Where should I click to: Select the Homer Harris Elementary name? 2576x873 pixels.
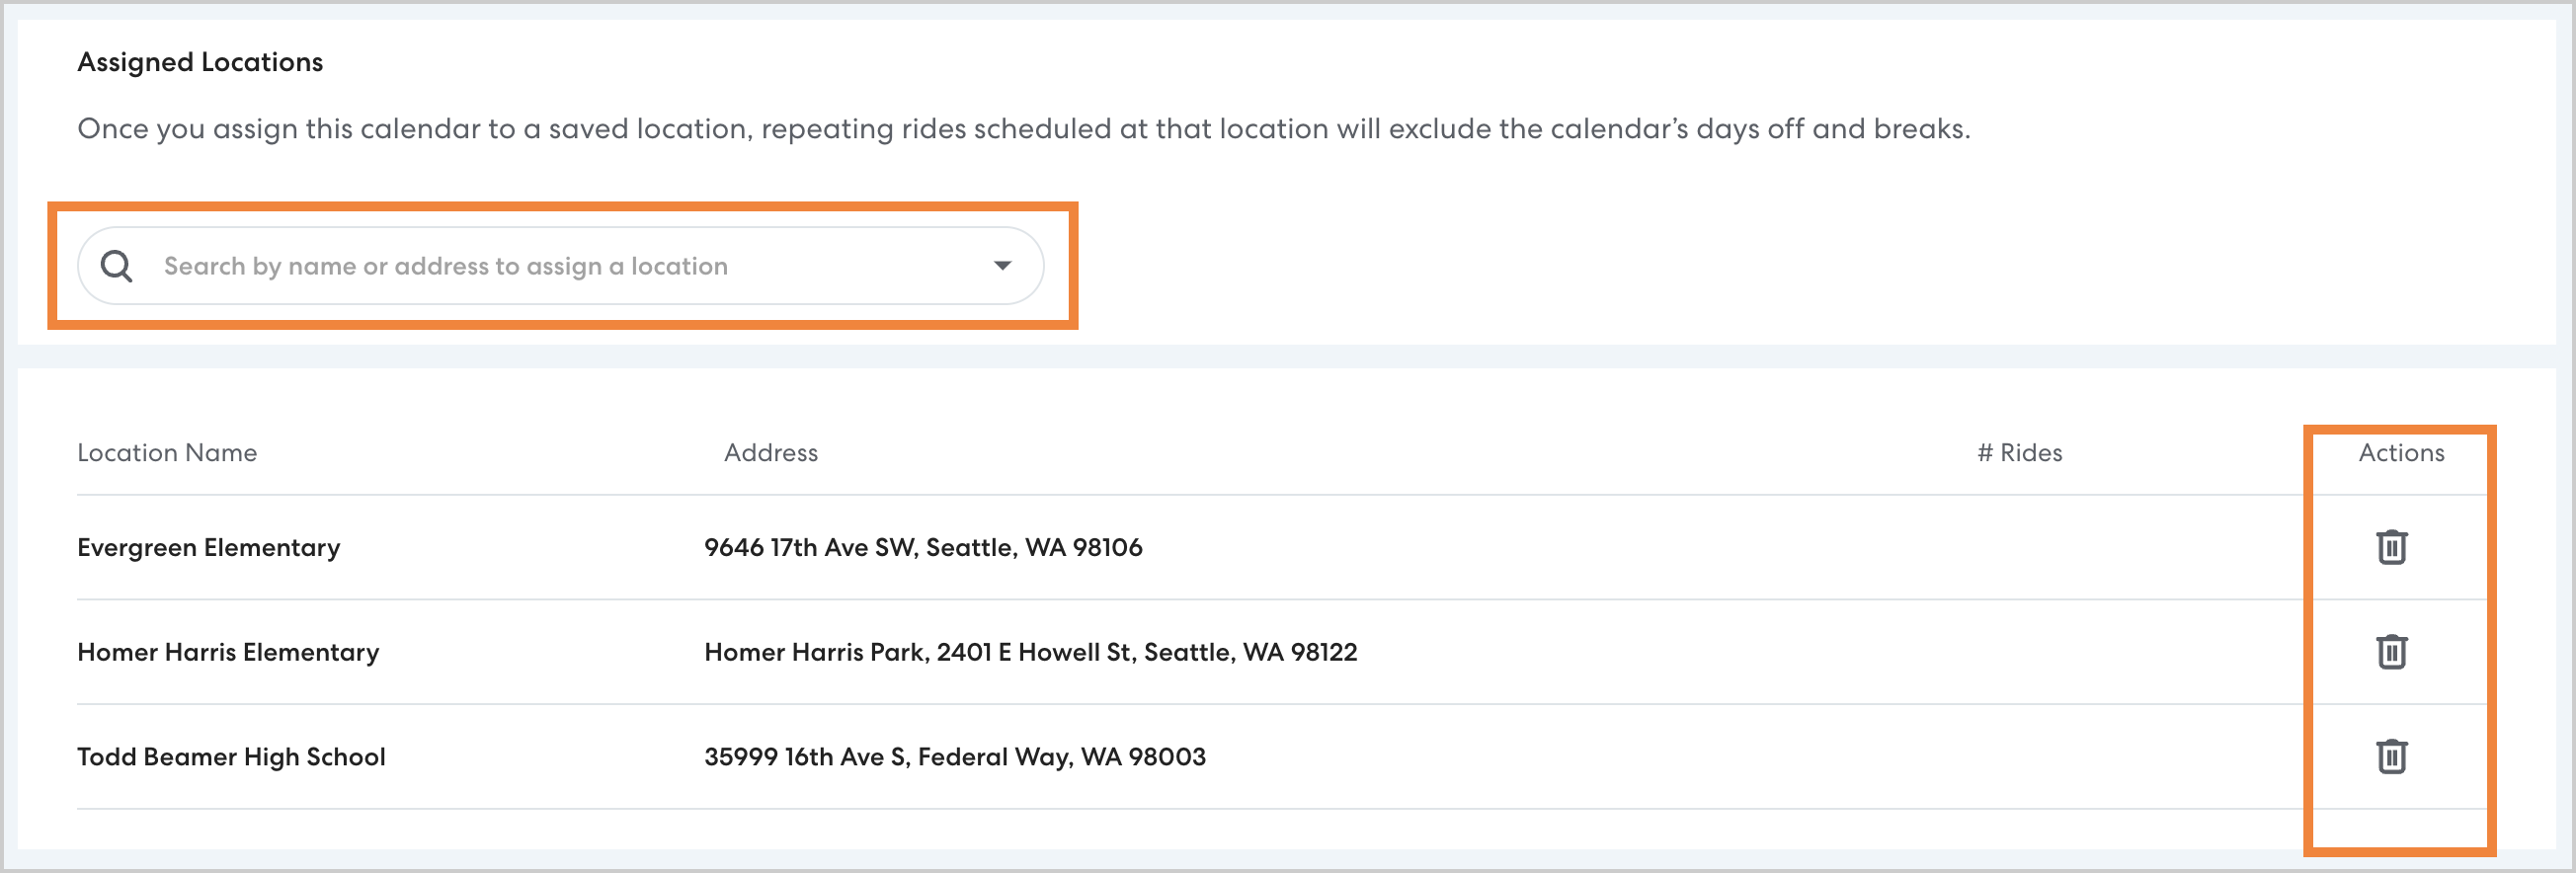[228, 653]
